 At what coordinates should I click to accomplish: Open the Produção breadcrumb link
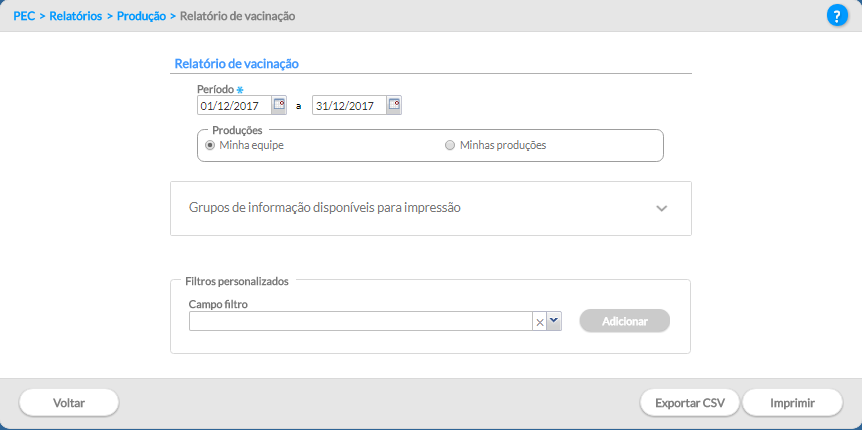tap(141, 16)
